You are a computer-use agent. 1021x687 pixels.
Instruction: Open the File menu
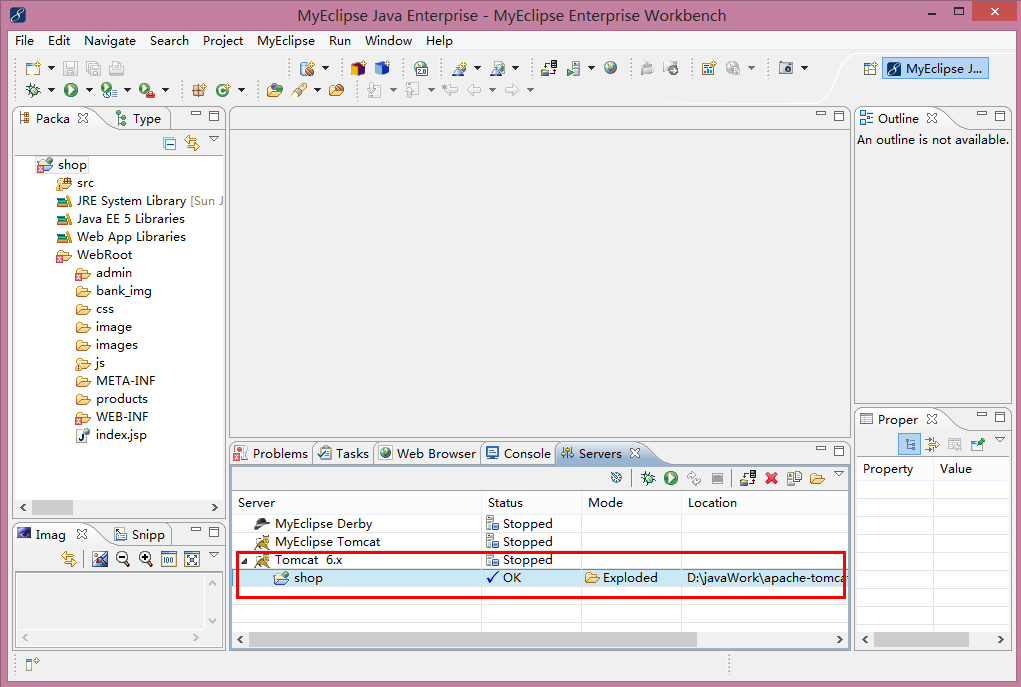pos(24,40)
